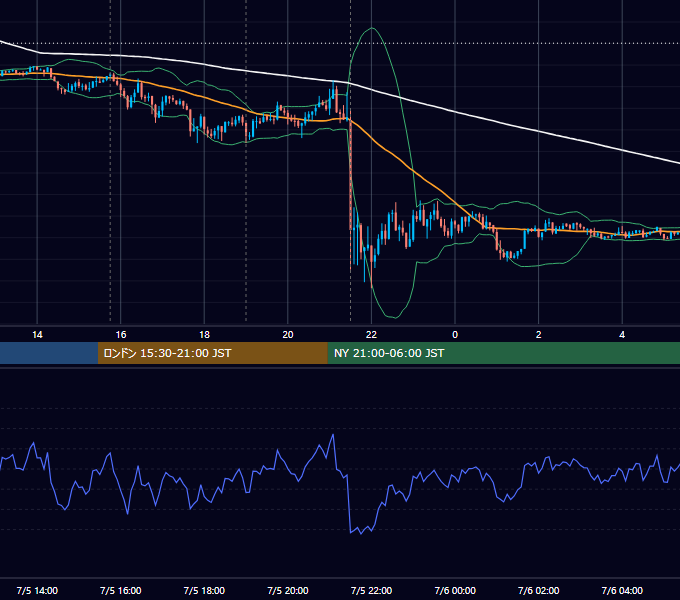Click the 0 hour label on price chart axis

click(455, 335)
